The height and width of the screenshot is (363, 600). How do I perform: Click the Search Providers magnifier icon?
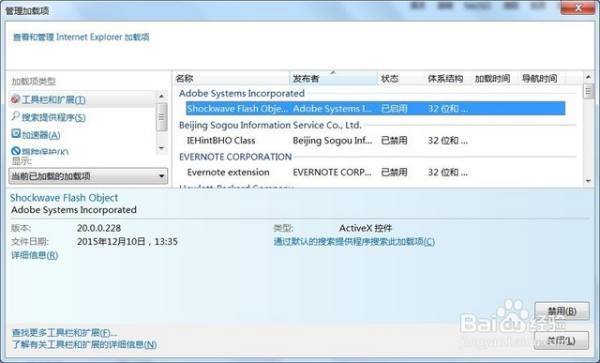(16, 116)
